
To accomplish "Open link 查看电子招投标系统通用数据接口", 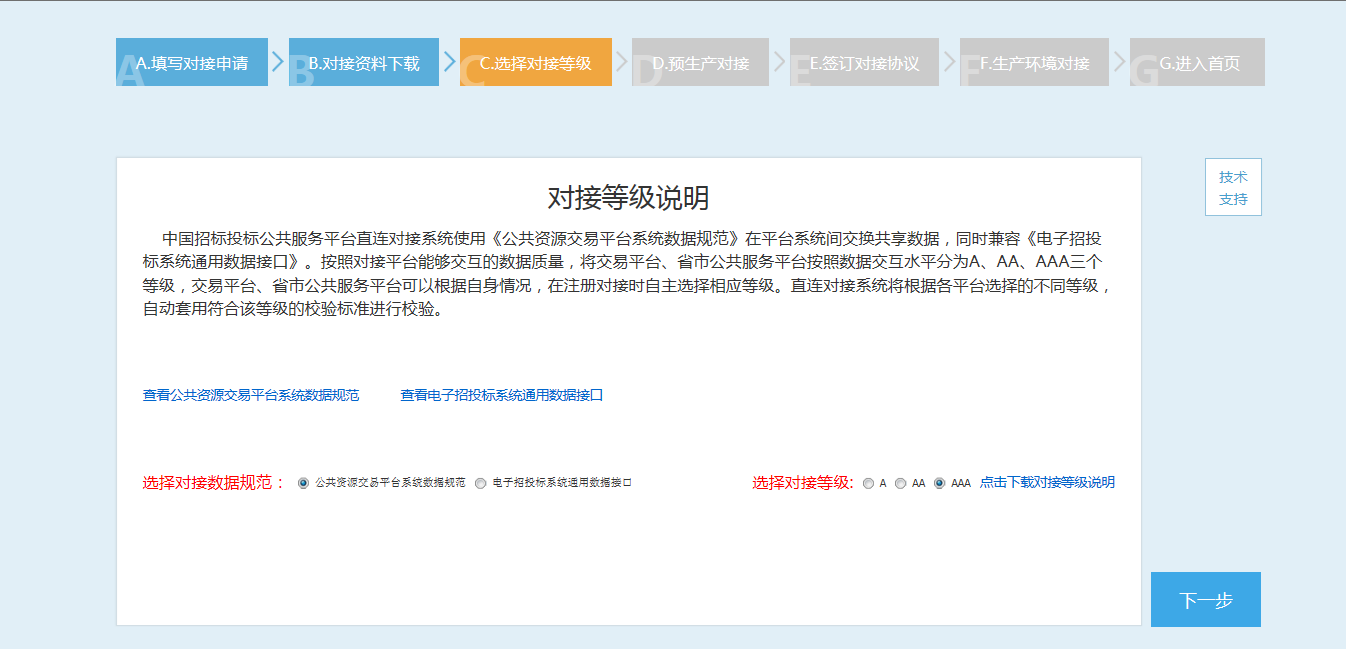I will click(x=502, y=395).
